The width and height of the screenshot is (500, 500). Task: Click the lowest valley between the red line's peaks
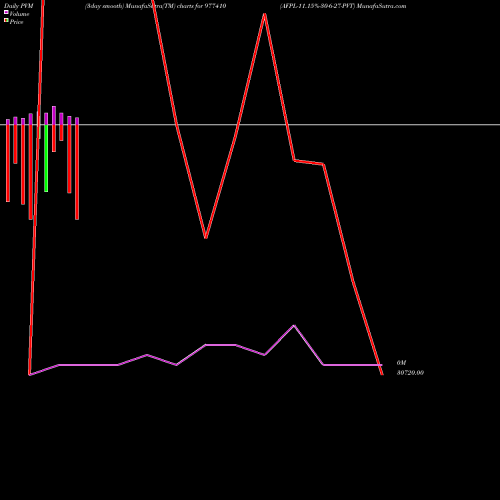[206, 237]
